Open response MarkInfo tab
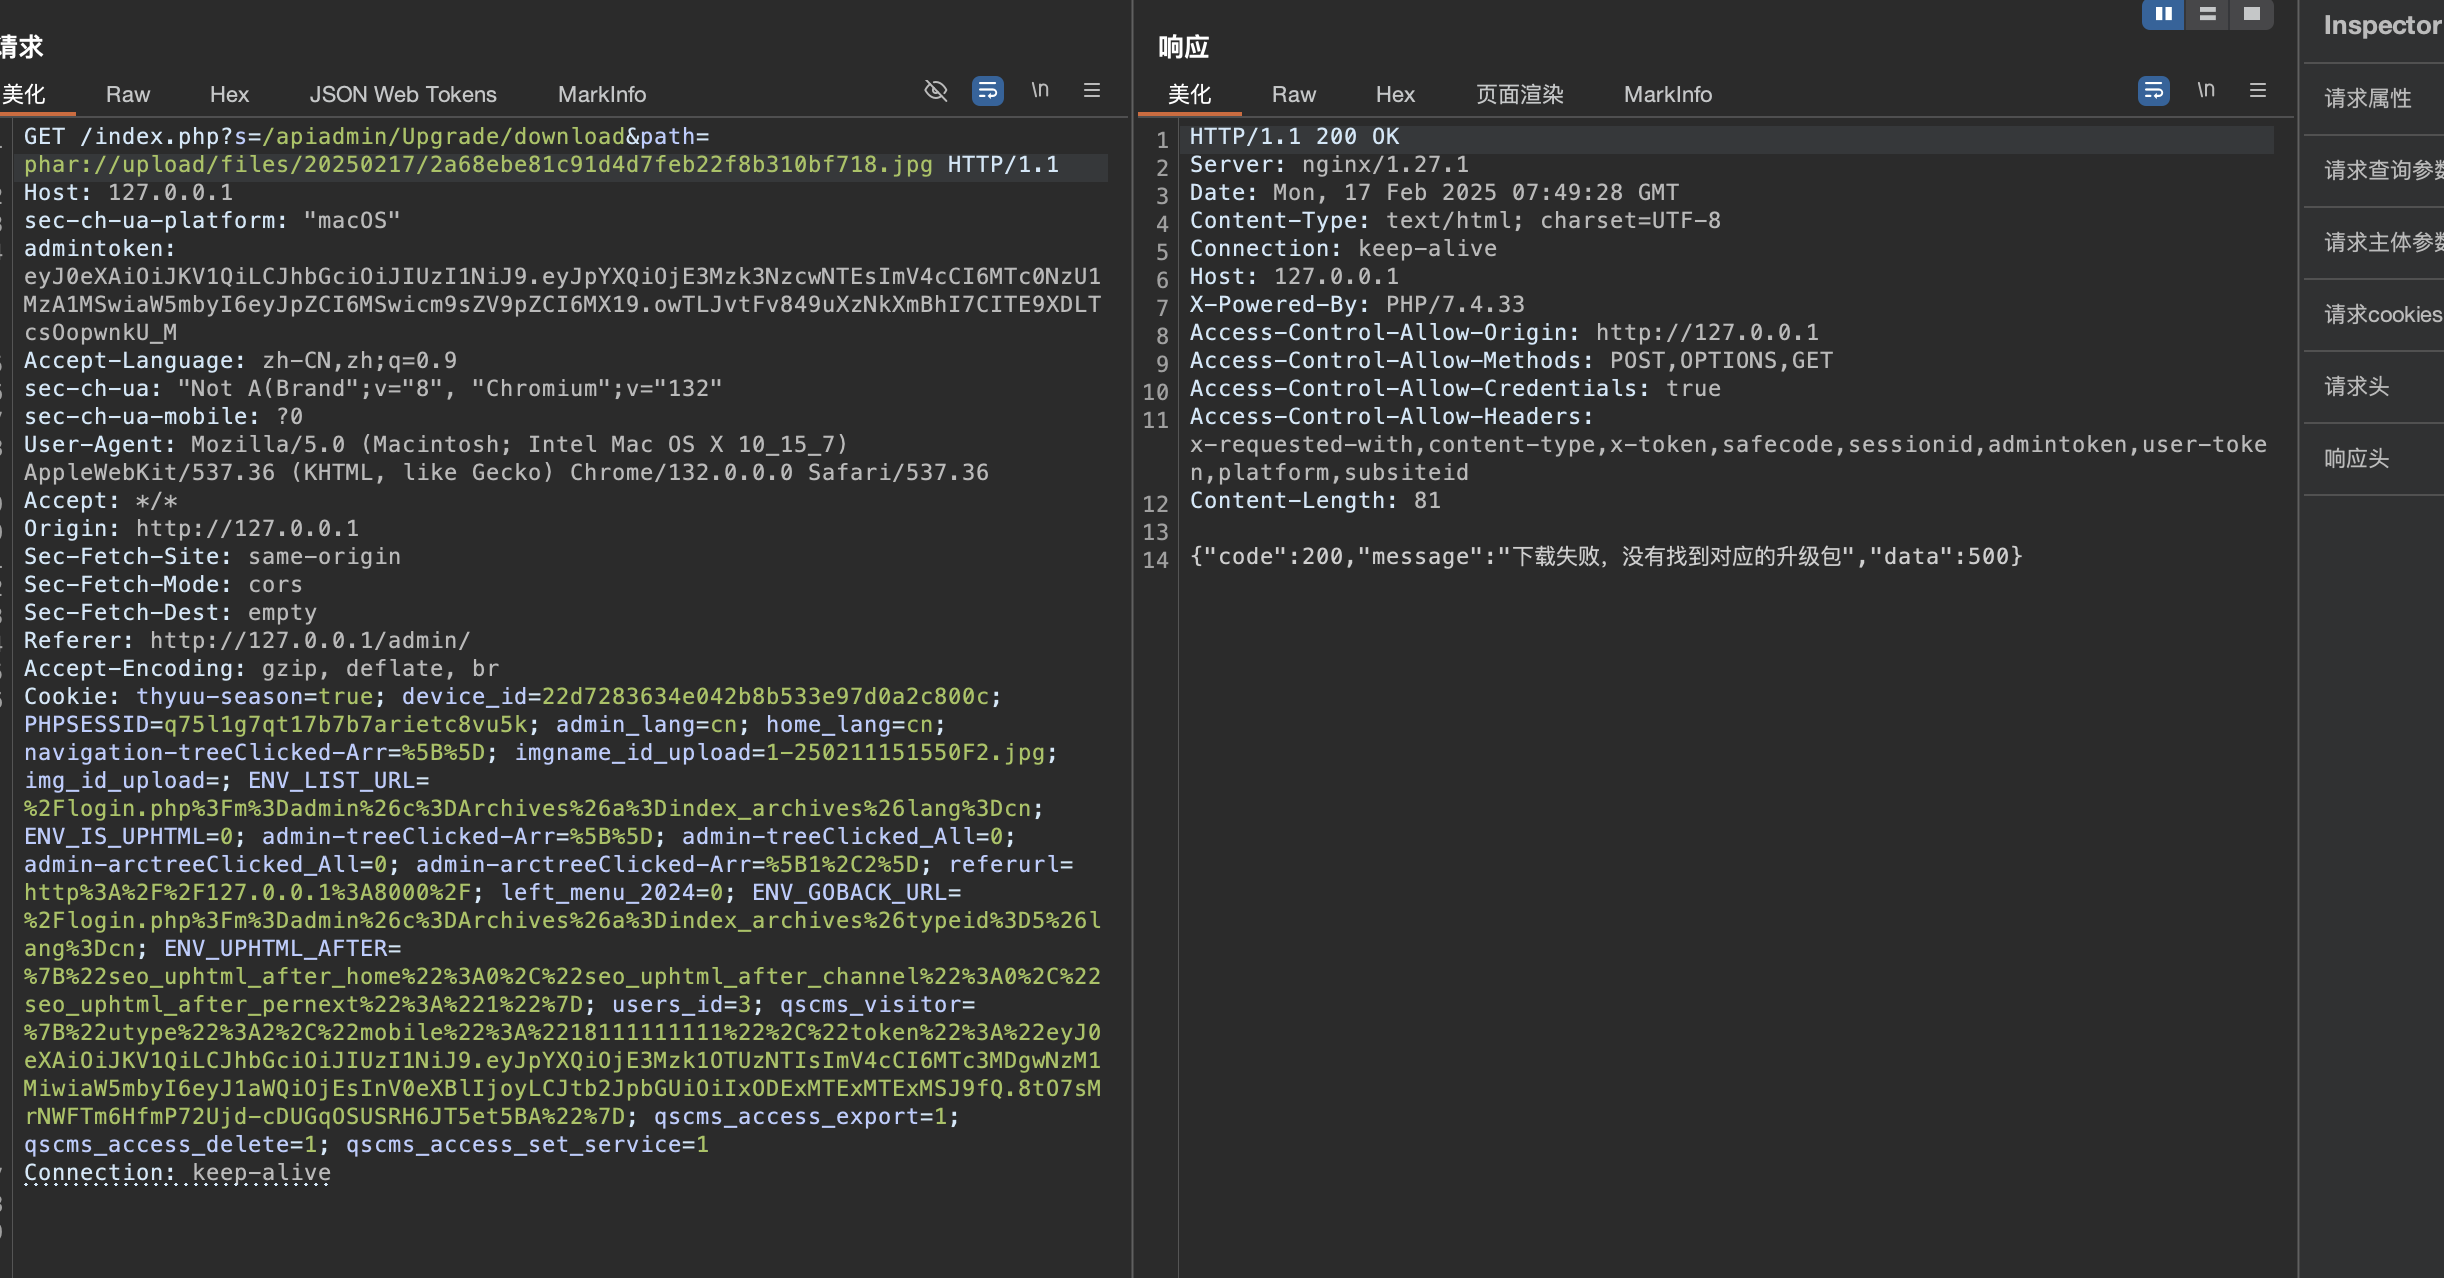2444x1278 pixels. pyautogui.click(x=1668, y=94)
